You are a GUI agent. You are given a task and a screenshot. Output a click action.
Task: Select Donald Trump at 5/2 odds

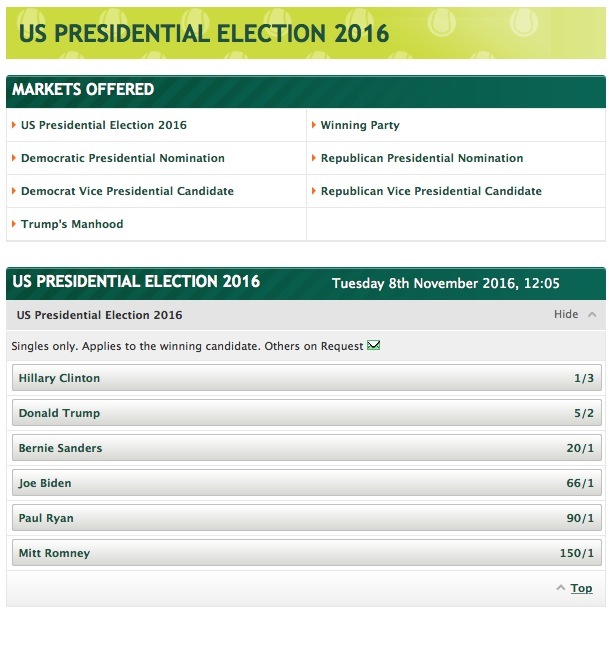click(x=306, y=413)
